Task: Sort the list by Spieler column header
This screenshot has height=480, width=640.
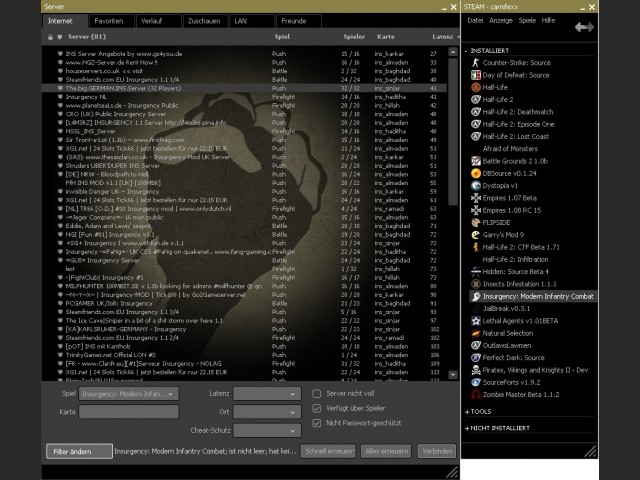Action: click(354, 37)
